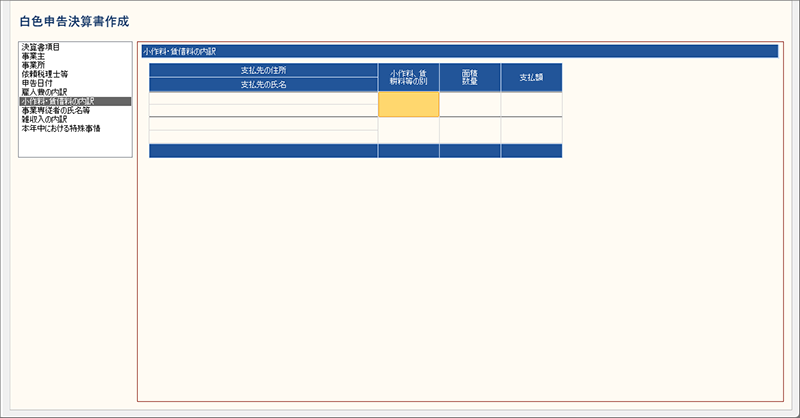Click first row 面積数量 cell
Image resolution: width=800 pixels, height=418 pixels.
469,104
